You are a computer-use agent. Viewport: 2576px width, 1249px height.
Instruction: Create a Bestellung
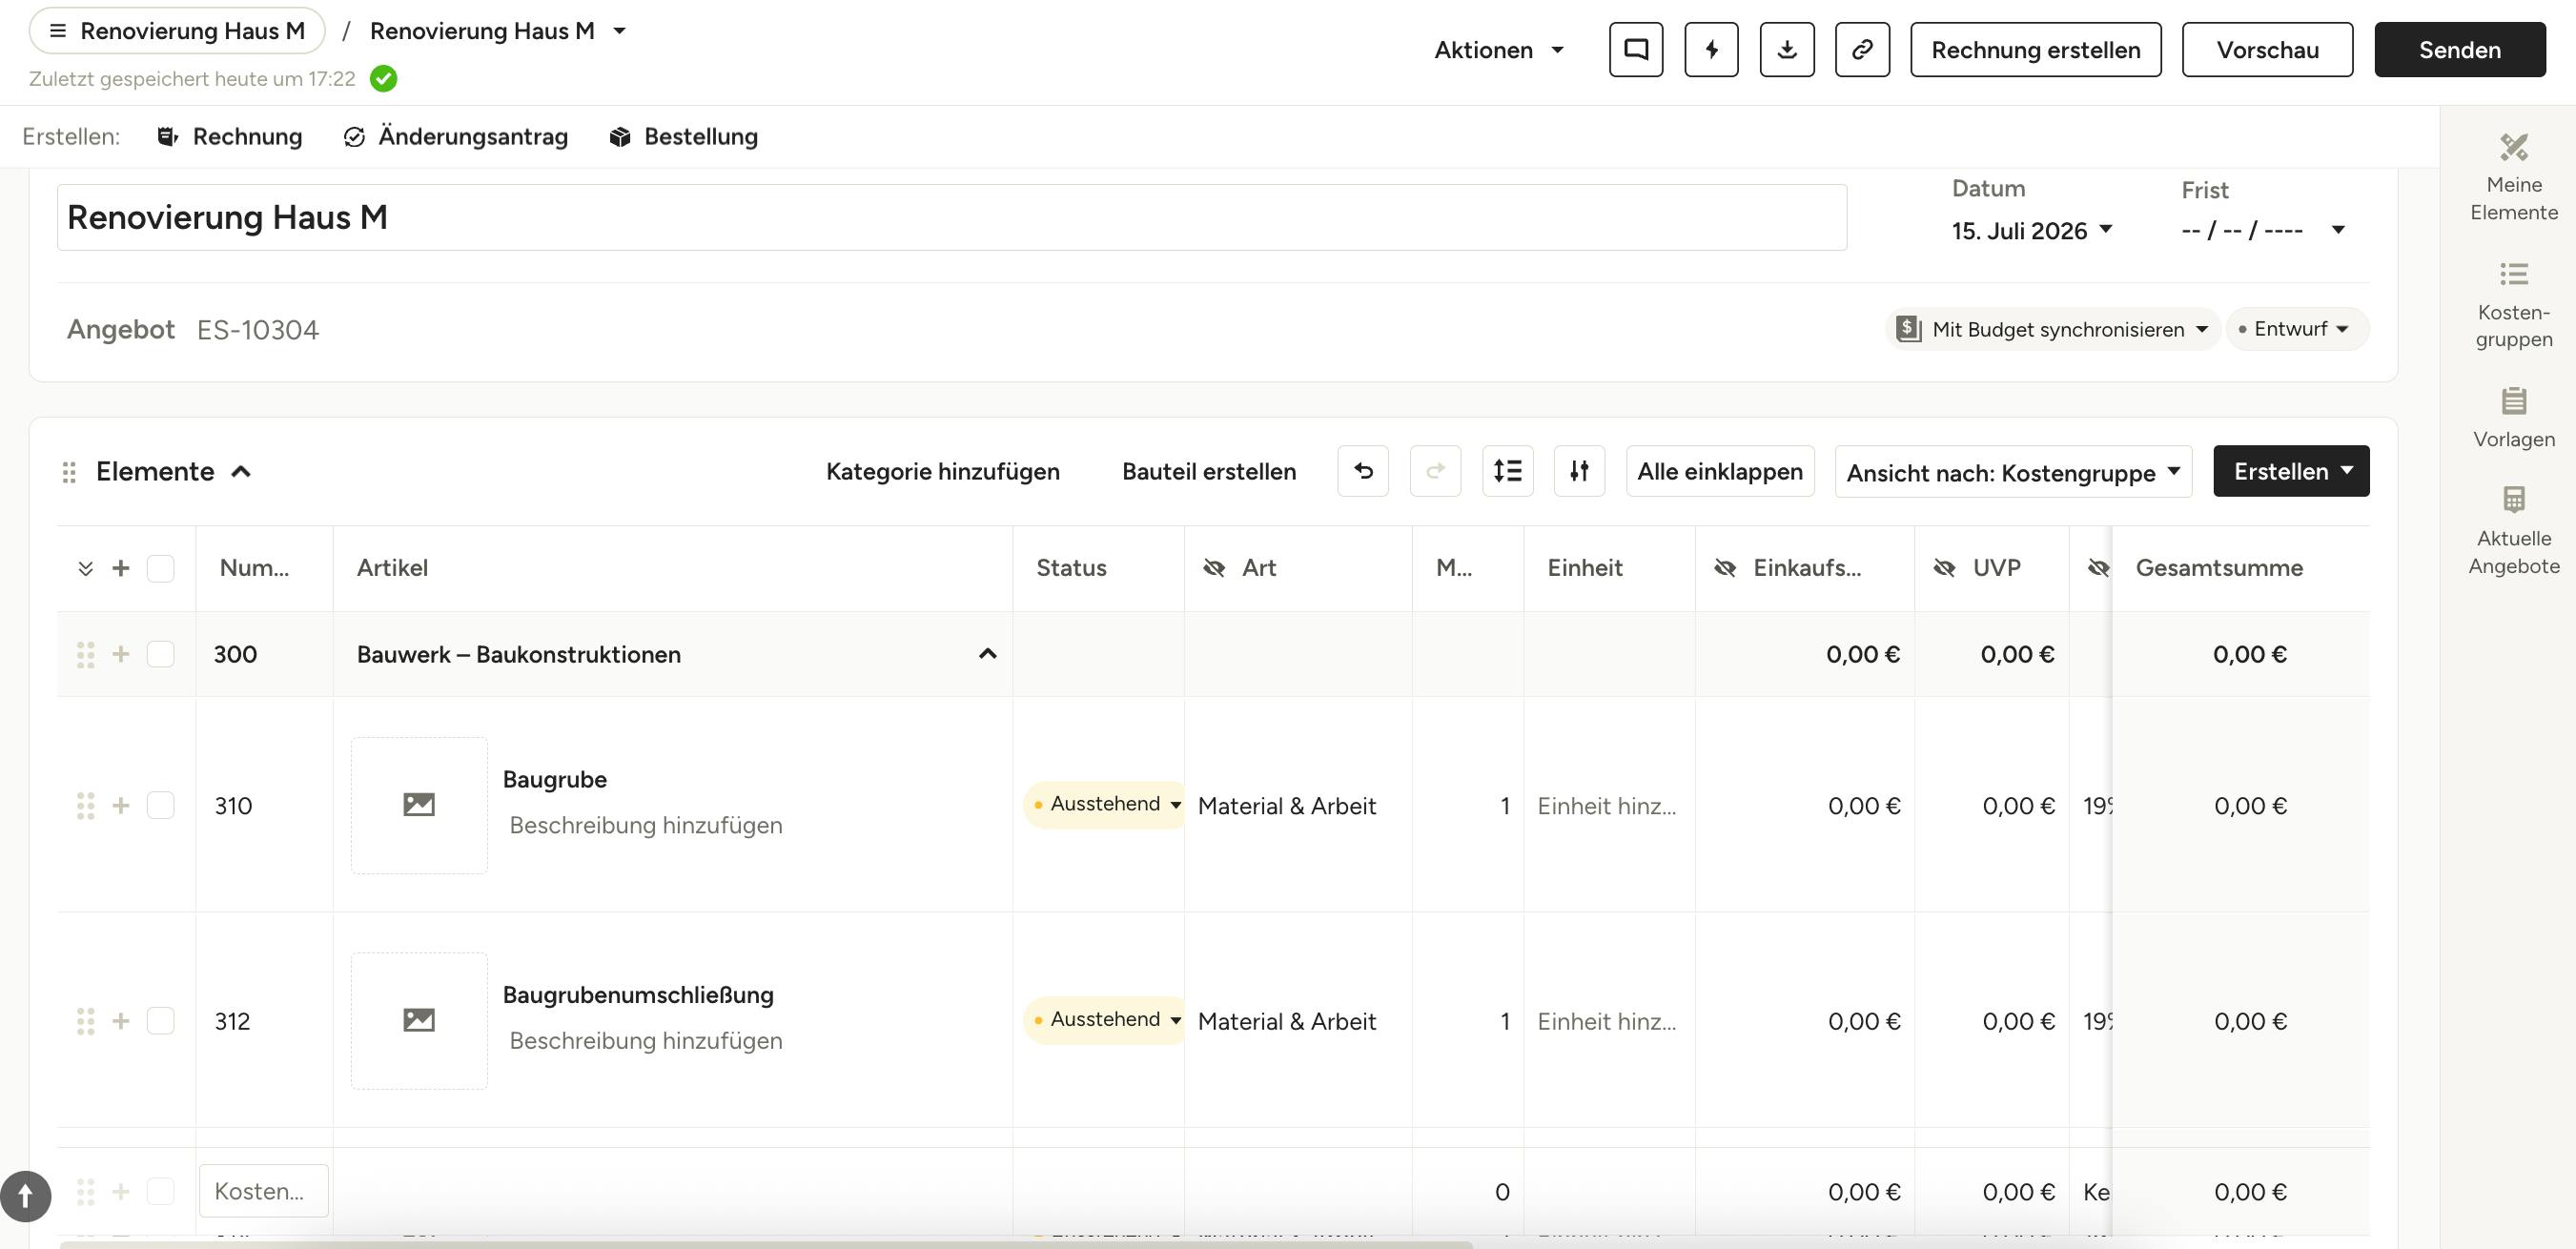[x=683, y=137]
